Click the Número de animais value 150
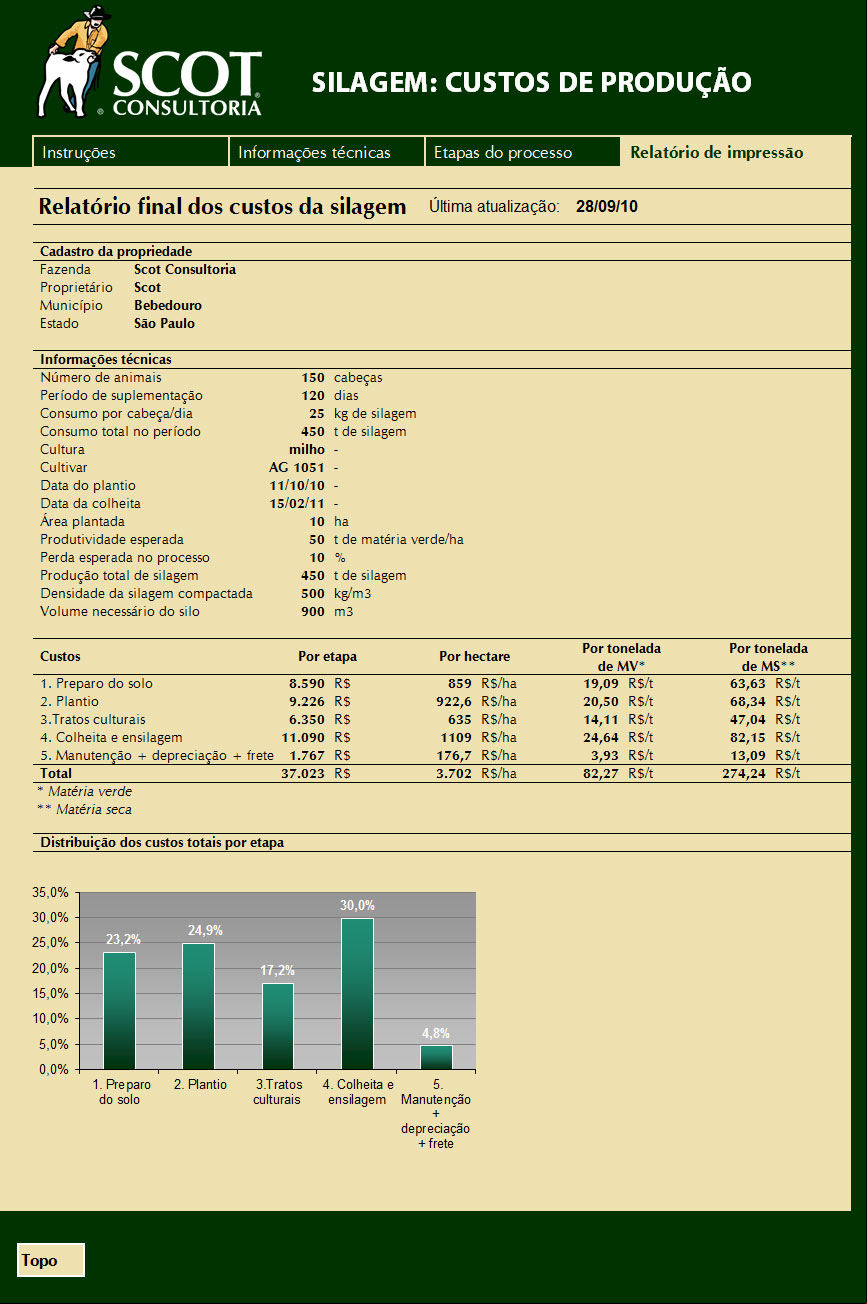 tap(313, 378)
